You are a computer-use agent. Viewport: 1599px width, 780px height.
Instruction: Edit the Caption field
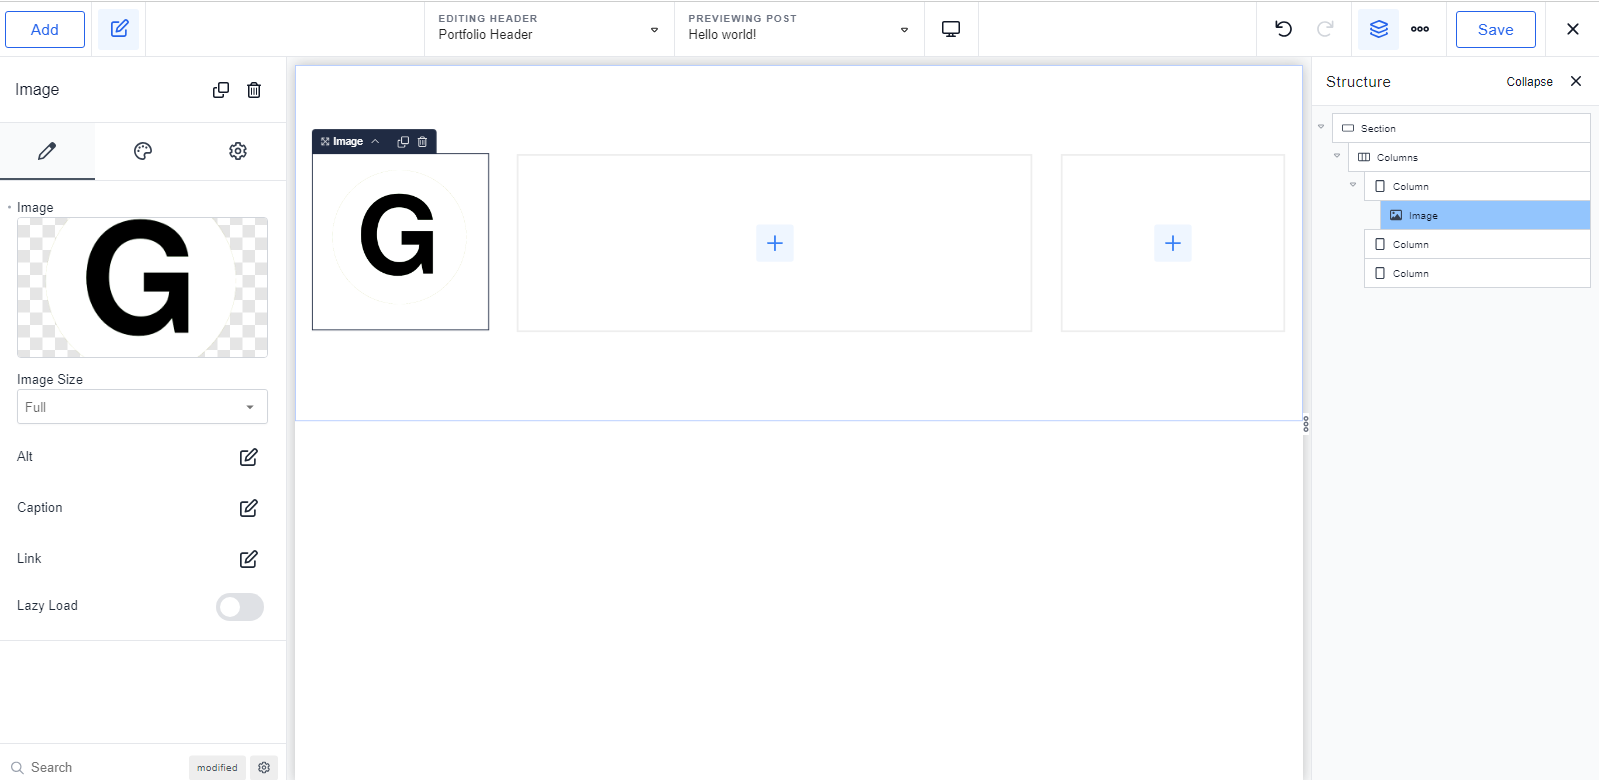(x=249, y=508)
